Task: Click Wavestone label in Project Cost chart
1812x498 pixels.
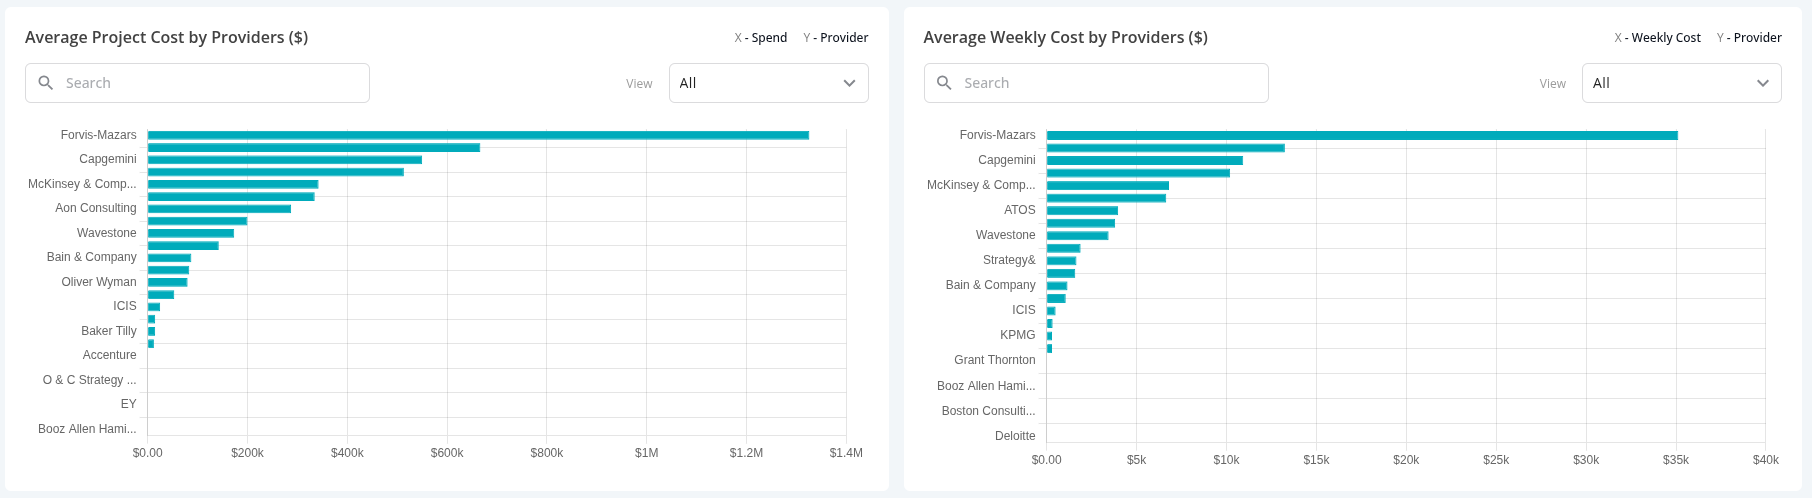Action: pyautogui.click(x=106, y=233)
